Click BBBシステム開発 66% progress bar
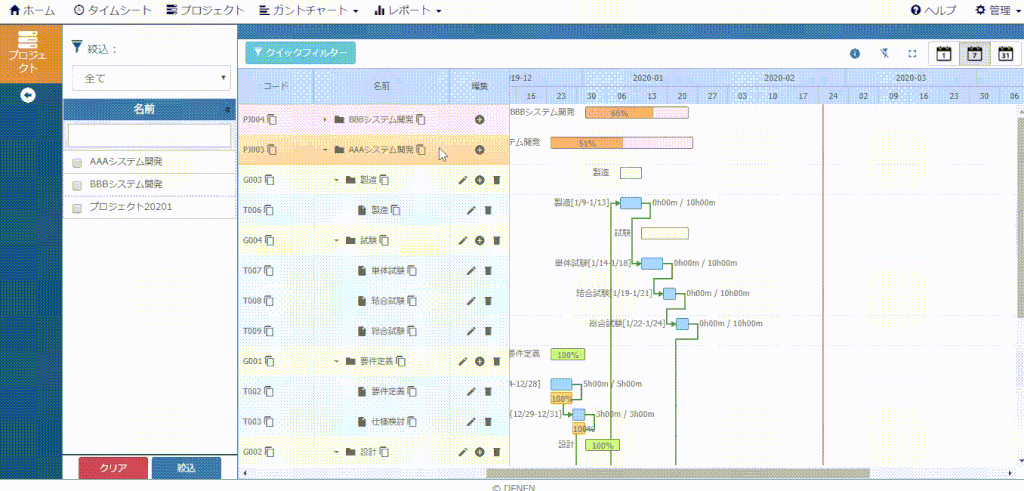Viewport: 1024px width, 491px height. coord(637,113)
